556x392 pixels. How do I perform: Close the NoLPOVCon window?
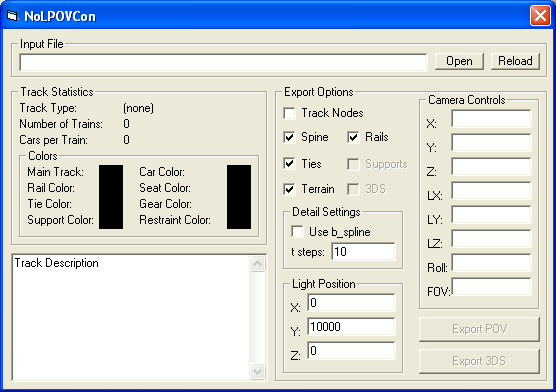(x=540, y=16)
